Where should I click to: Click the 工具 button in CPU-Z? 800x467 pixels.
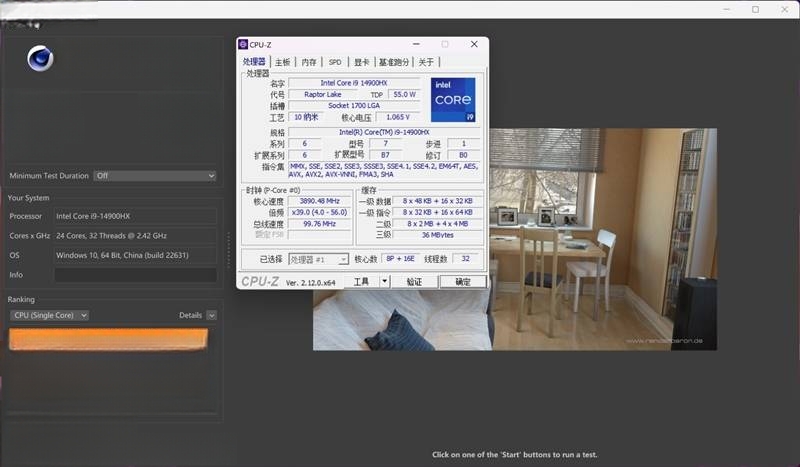(361, 281)
